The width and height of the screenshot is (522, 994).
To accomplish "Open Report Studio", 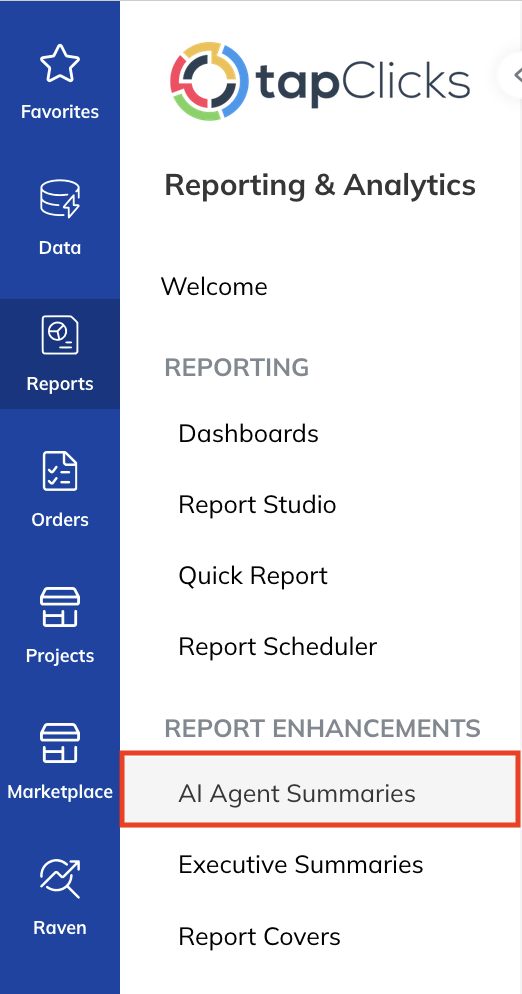I will [257, 505].
